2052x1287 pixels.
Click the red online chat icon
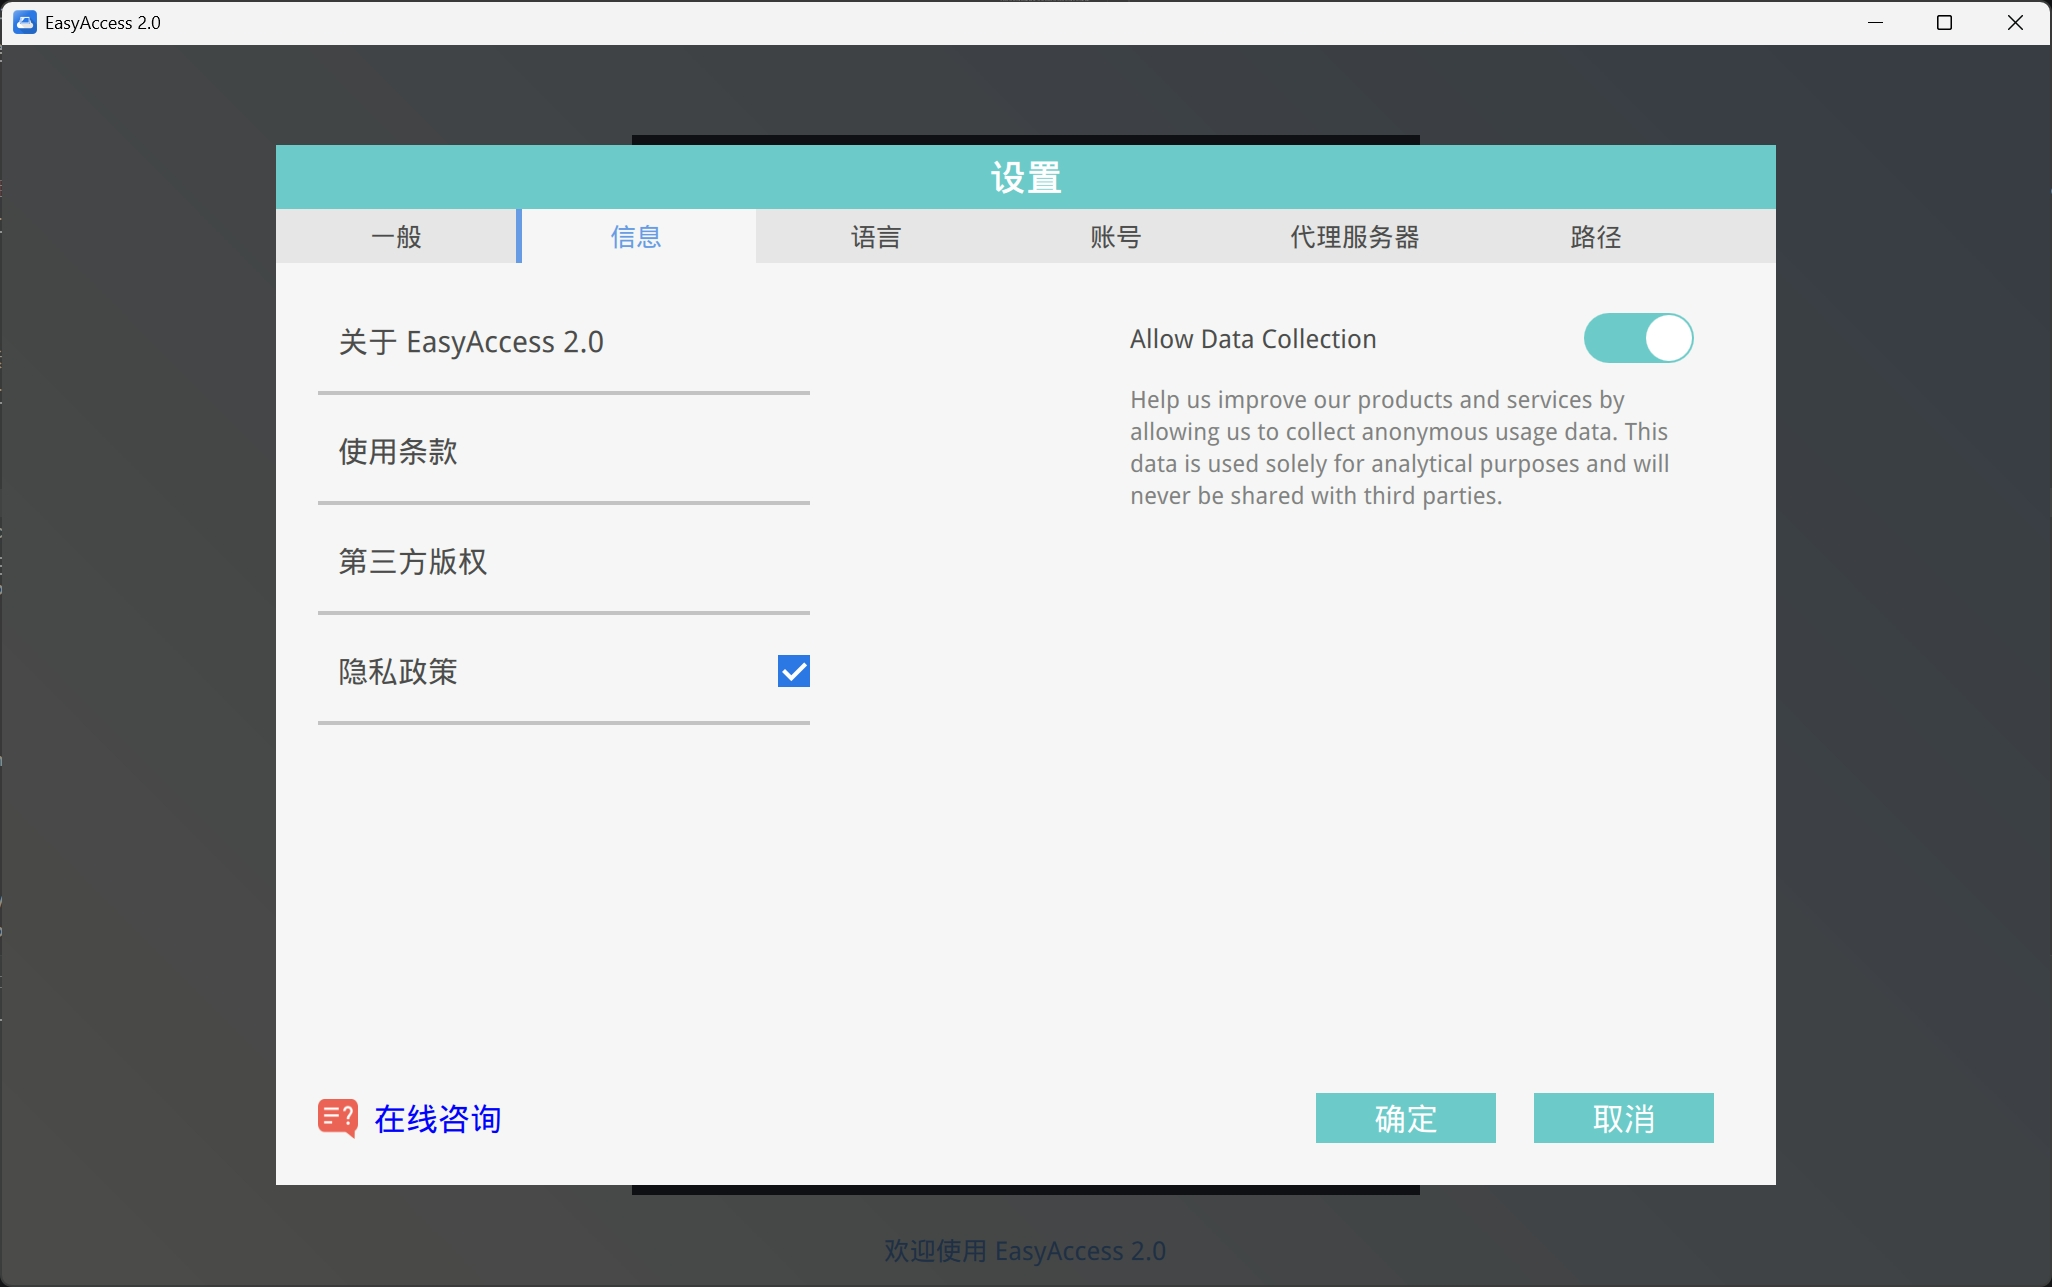[x=338, y=1118]
